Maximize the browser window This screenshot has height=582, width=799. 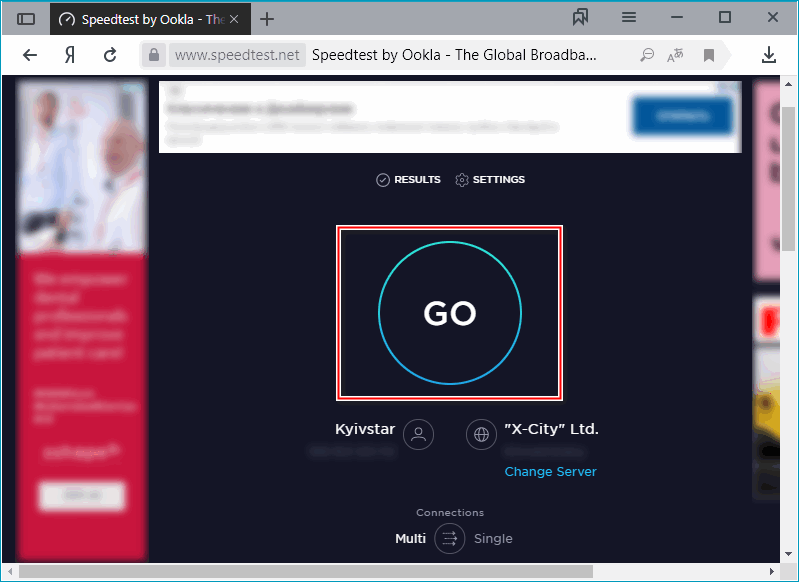(x=725, y=18)
